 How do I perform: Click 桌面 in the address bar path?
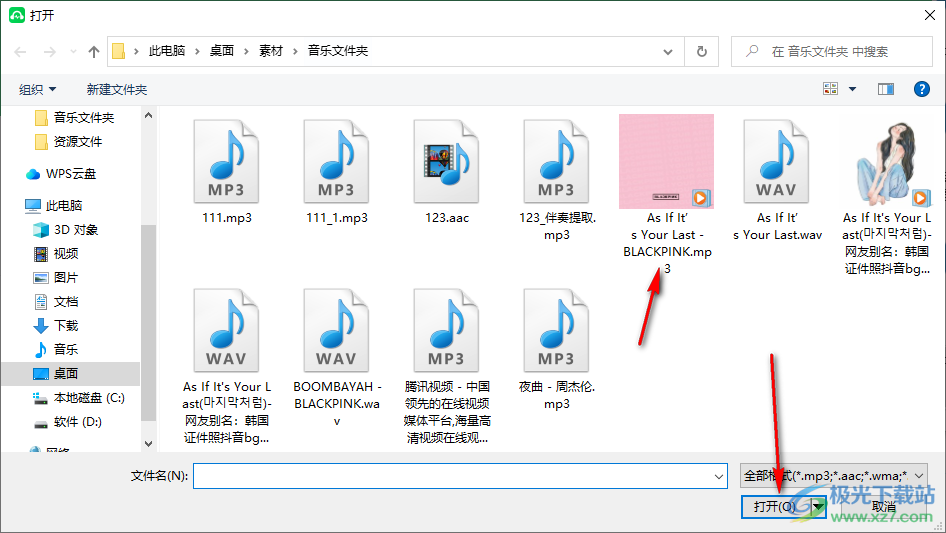pos(222,51)
